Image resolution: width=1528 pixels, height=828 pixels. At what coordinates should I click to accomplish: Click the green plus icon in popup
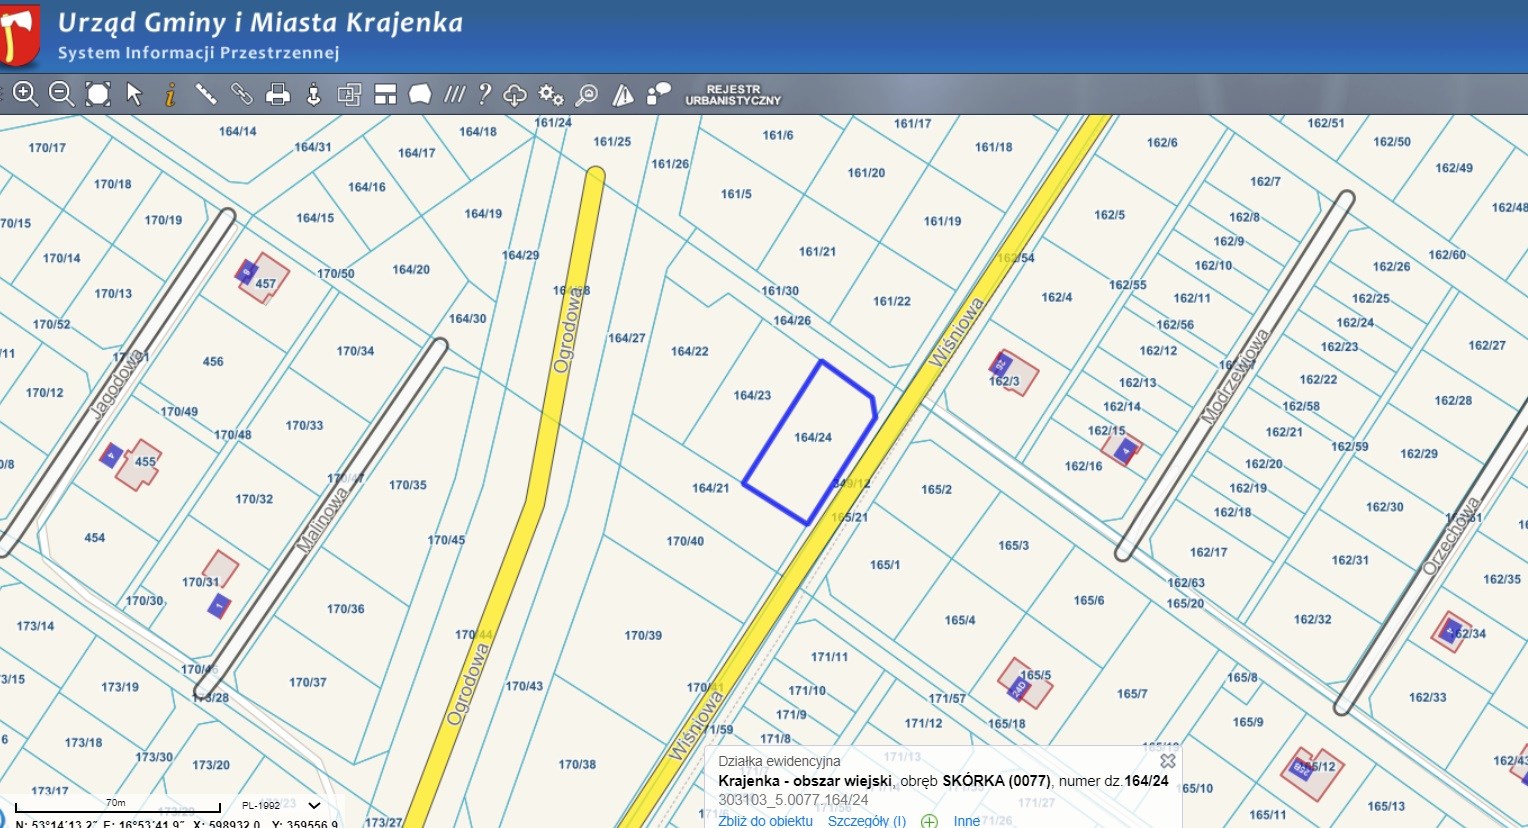[x=929, y=821]
